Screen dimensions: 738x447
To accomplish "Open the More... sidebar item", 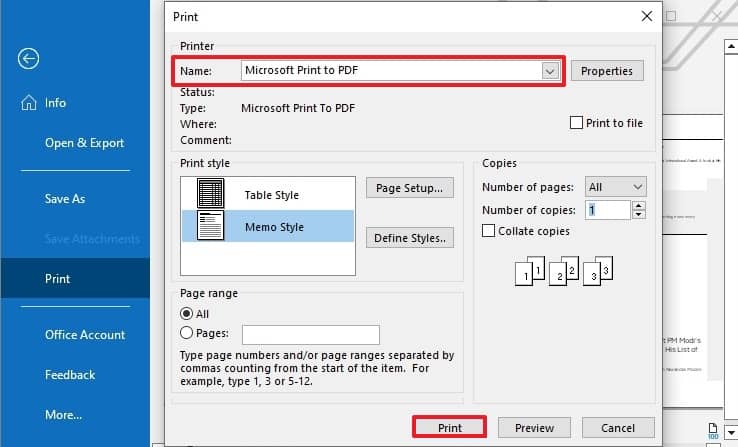I will 64,415.
